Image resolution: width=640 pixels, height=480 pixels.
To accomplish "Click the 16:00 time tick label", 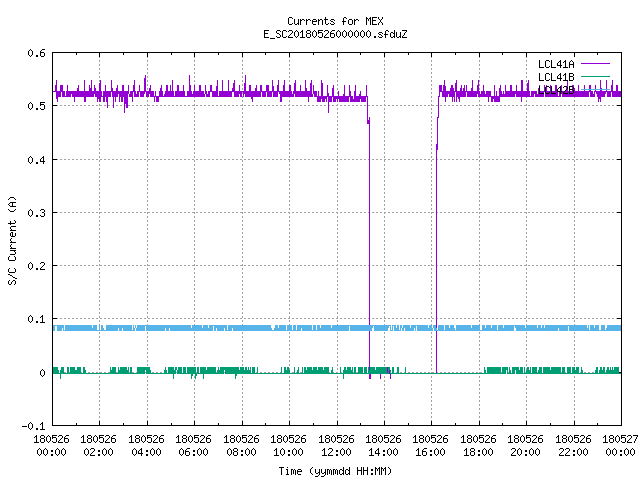I will (430, 452).
